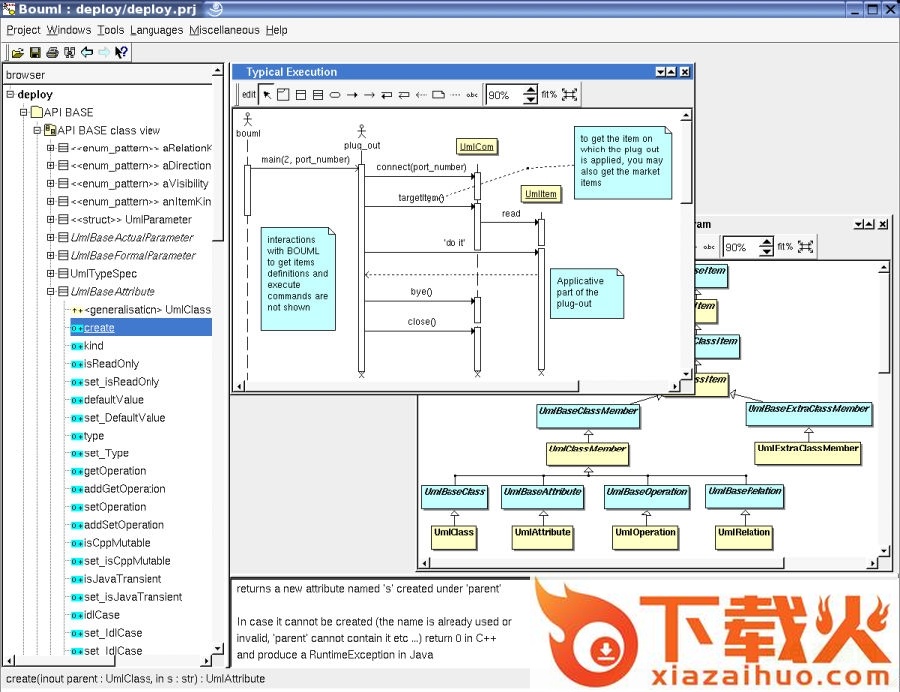Select the three-section class instance tool
The width and height of the screenshot is (900, 692).
click(318, 95)
